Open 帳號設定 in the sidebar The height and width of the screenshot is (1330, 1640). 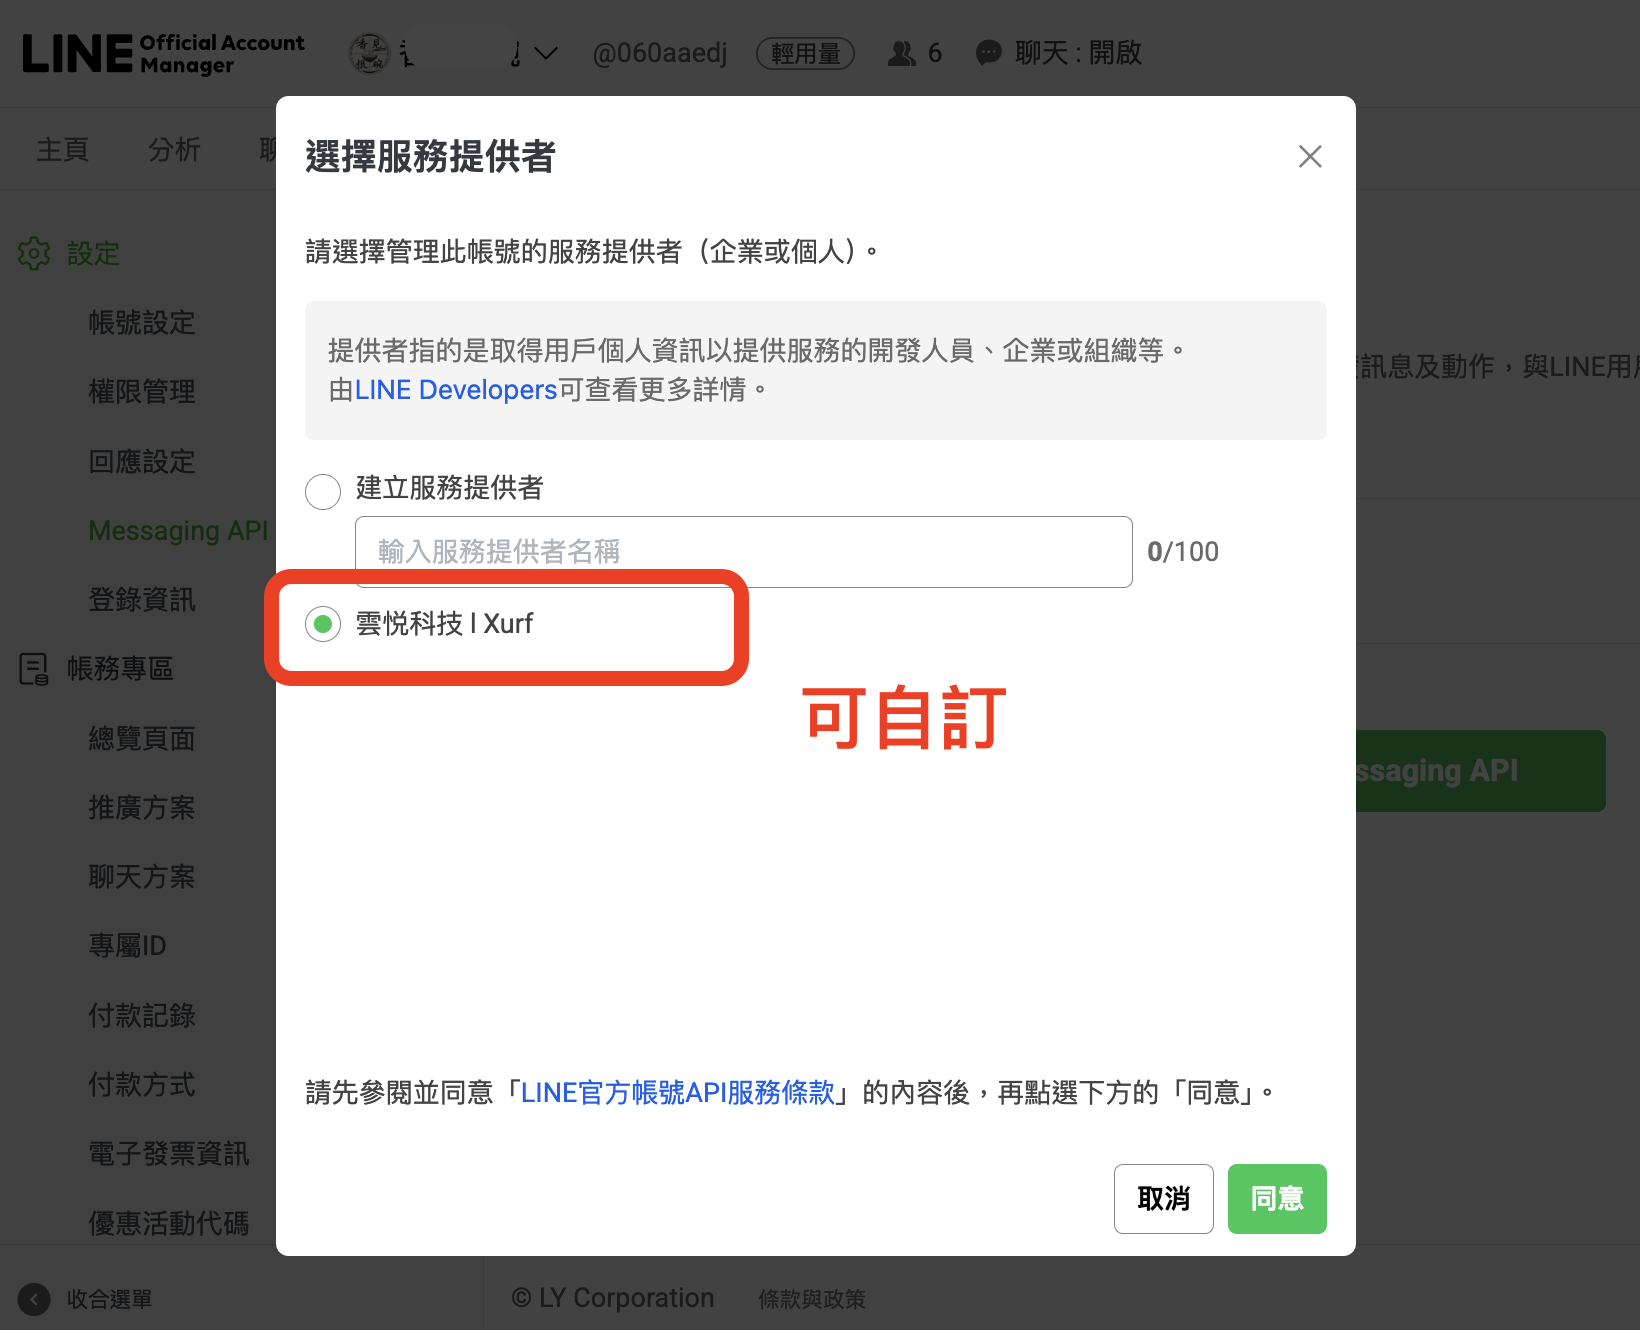tap(142, 322)
